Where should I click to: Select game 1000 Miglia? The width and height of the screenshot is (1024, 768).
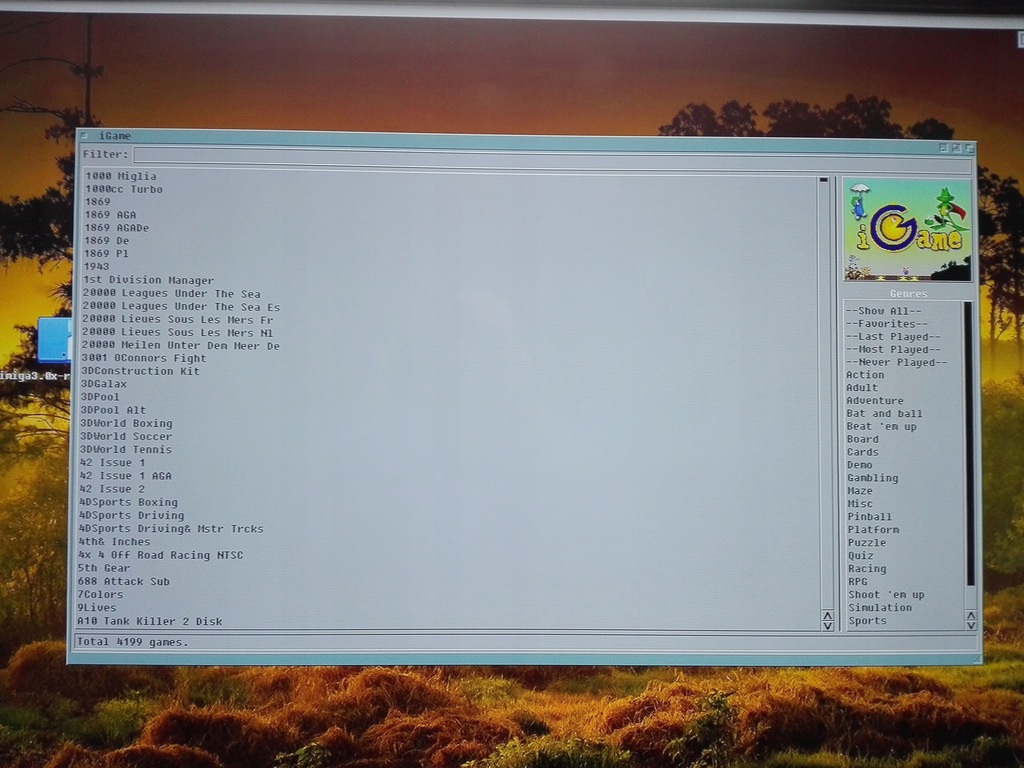[121, 176]
